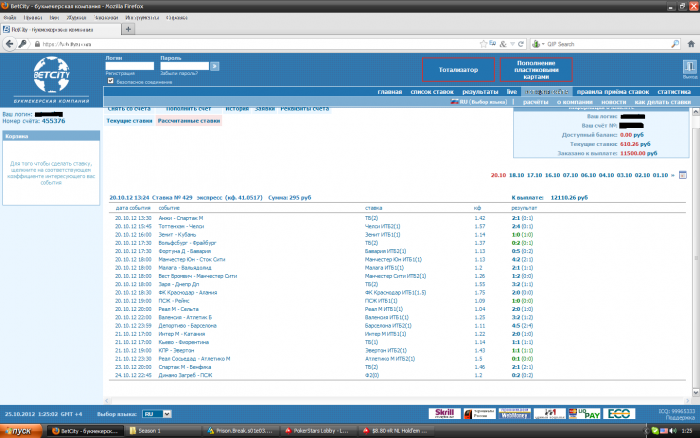Open the Журнал menu in Firefox menu bar
Screen dimensions: 700x438
[76, 18]
